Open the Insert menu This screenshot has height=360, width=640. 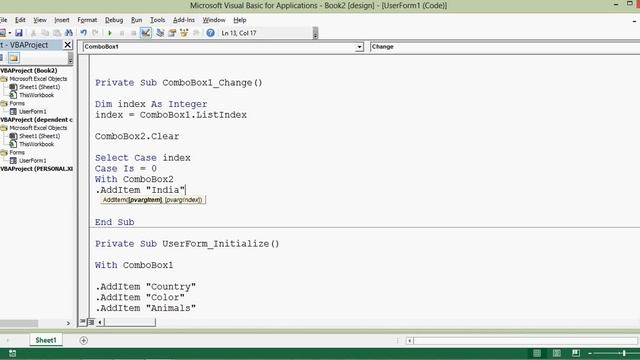(62, 20)
